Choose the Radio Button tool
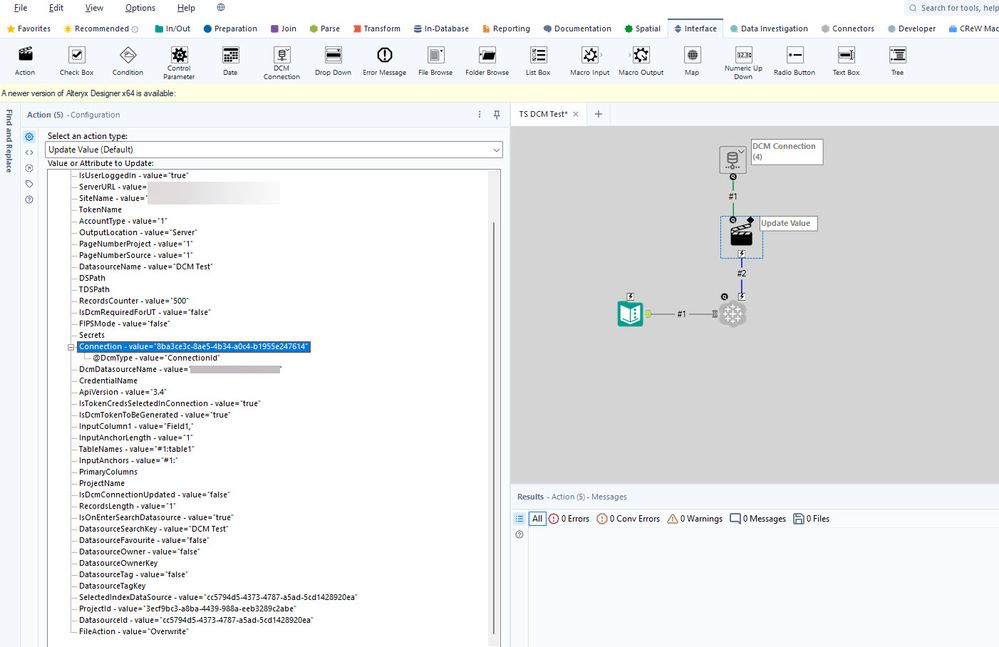The width and height of the screenshot is (999, 647). (794, 60)
